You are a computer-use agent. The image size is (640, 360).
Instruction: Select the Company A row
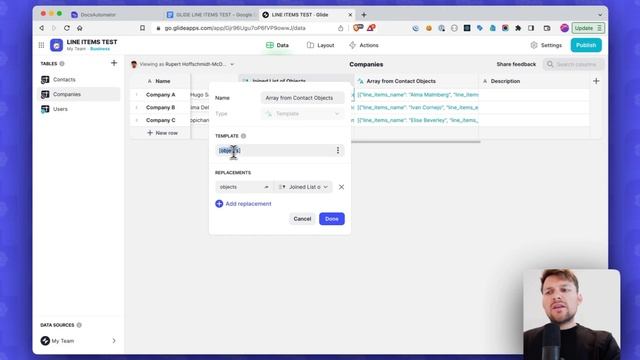[x=160, y=95]
